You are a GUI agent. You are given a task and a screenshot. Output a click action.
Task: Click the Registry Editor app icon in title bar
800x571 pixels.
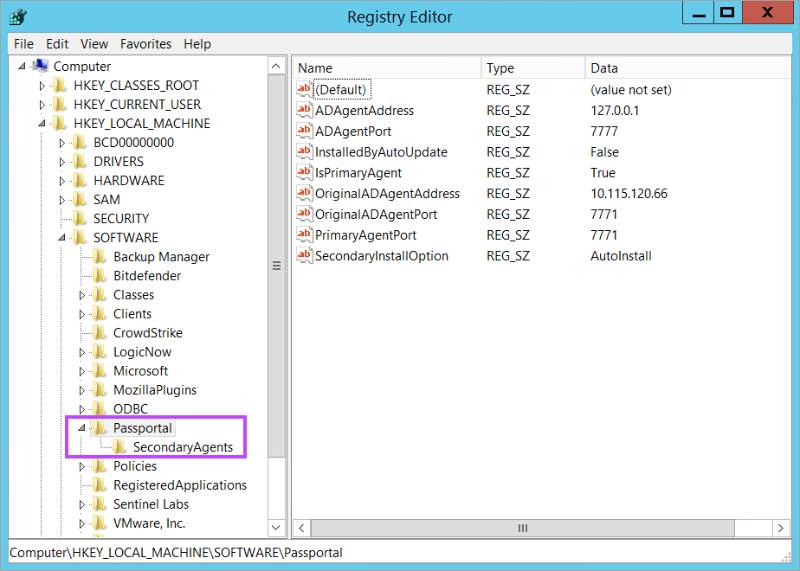coord(18,17)
